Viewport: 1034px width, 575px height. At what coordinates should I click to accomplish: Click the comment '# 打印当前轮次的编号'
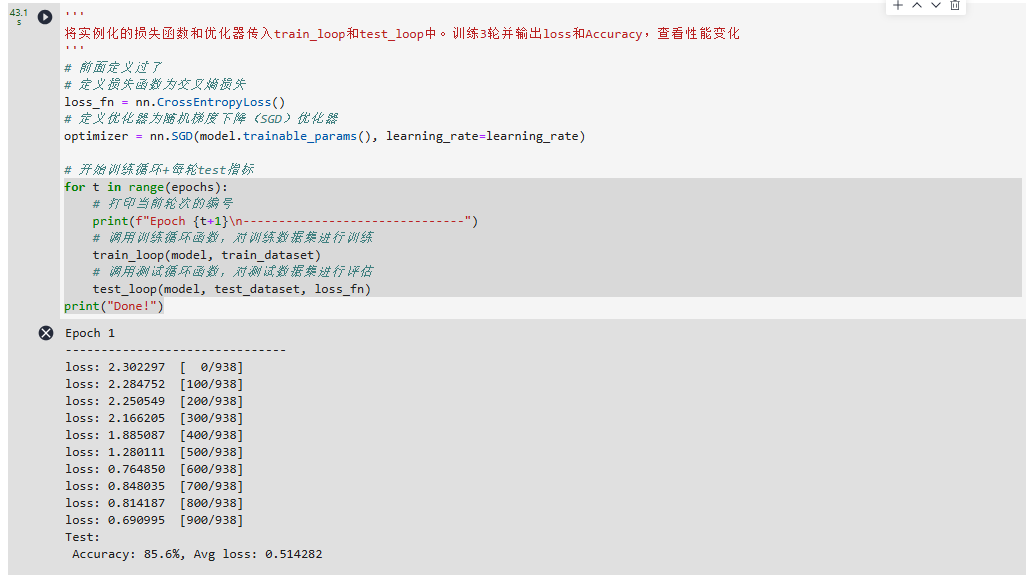[163, 204]
